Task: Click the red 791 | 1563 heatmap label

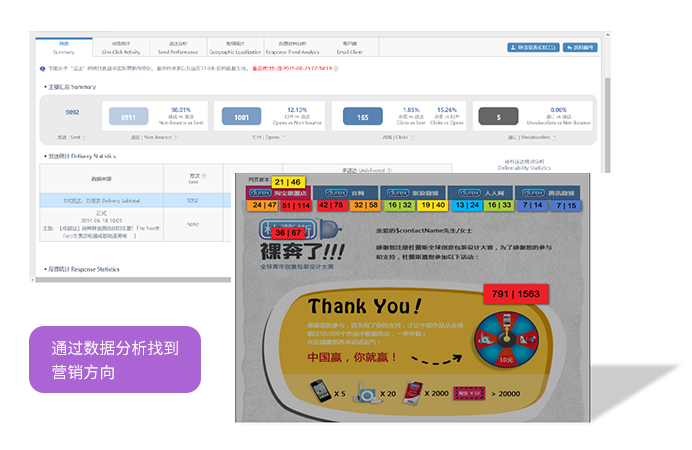Action: coord(516,294)
